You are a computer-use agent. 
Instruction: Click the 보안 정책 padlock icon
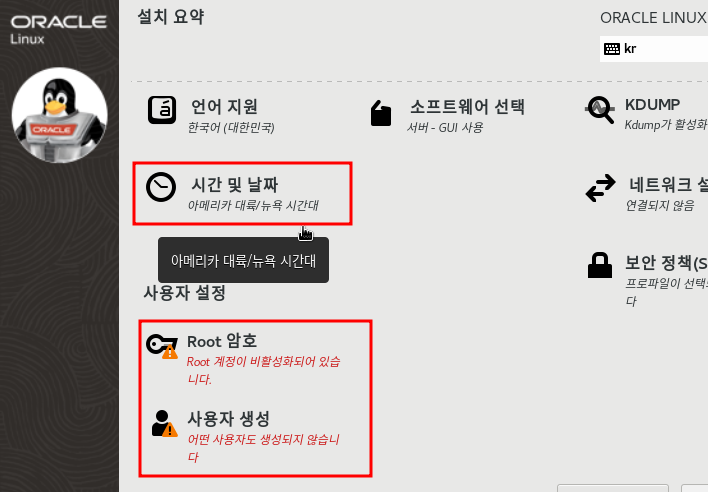point(600,265)
